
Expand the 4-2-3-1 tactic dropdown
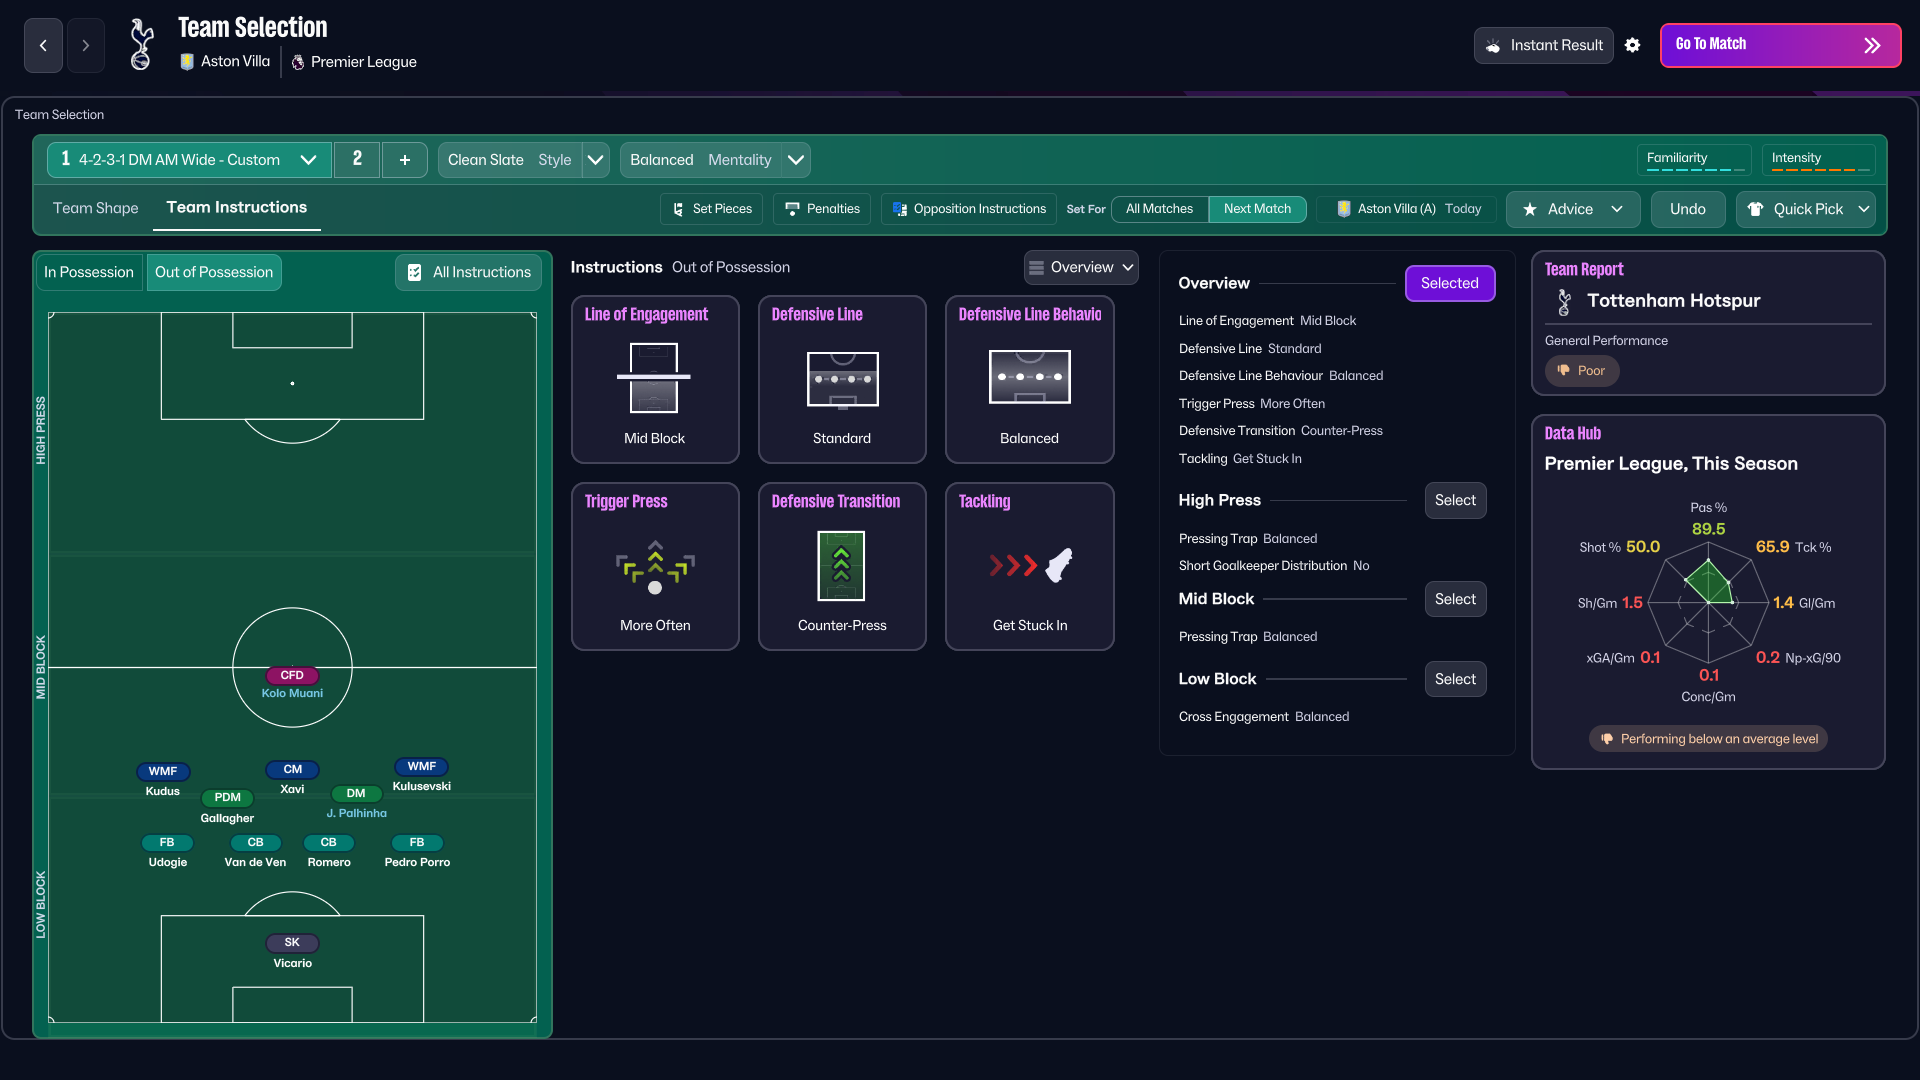click(308, 160)
